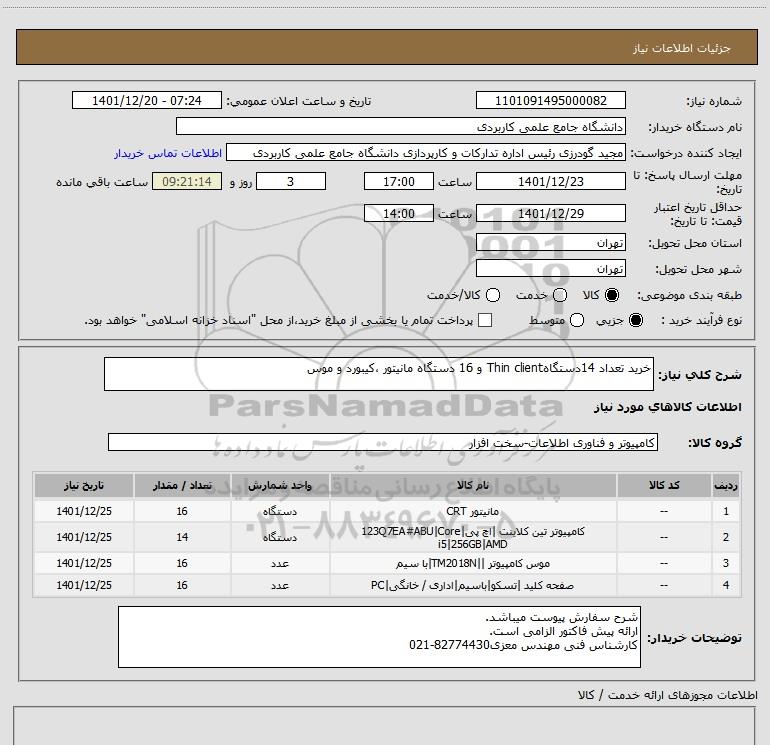The width and height of the screenshot is (770, 745).
Task: Click the days remaining field showing 3
Action: coord(291,181)
